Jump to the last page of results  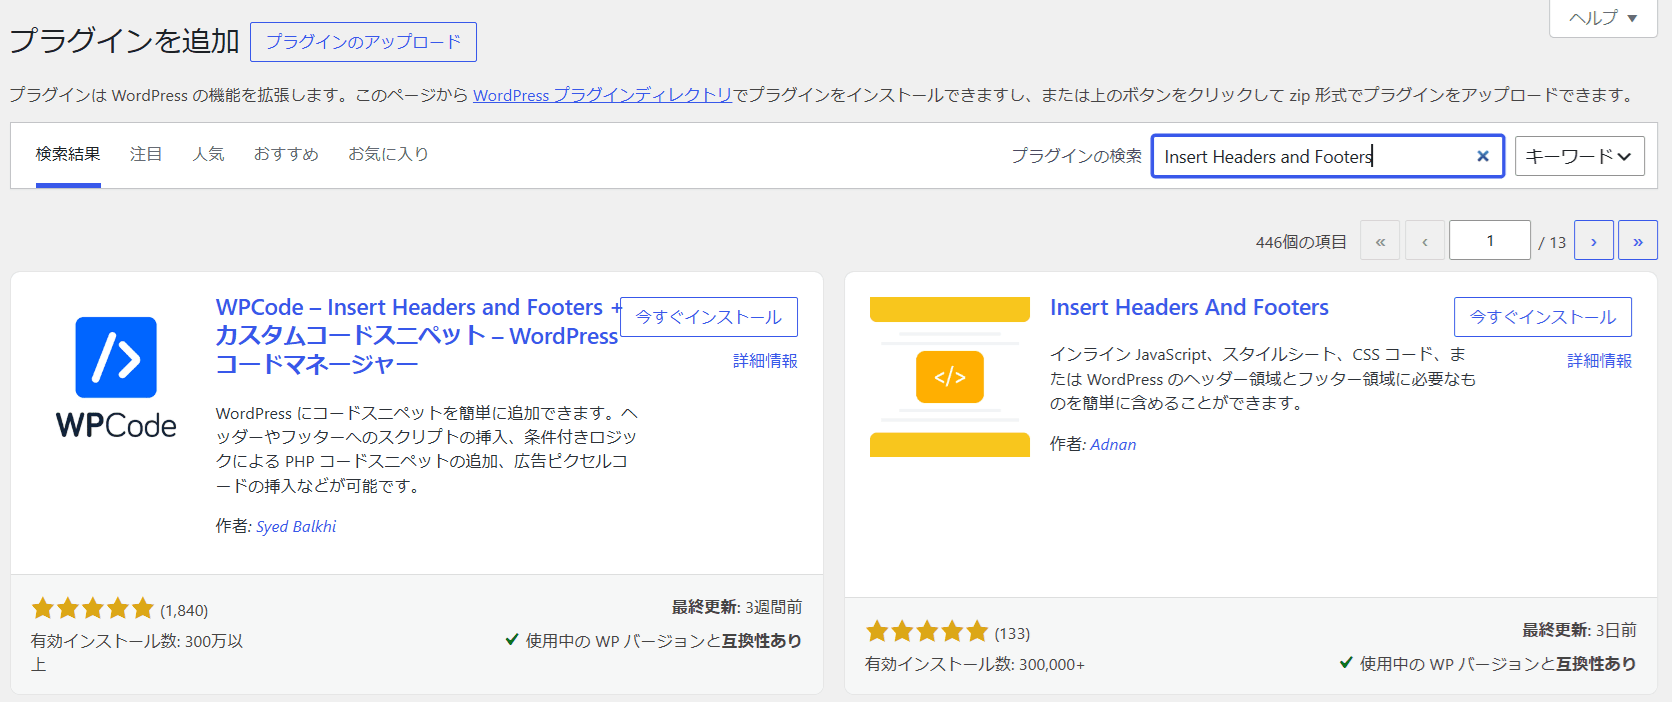[x=1638, y=241]
